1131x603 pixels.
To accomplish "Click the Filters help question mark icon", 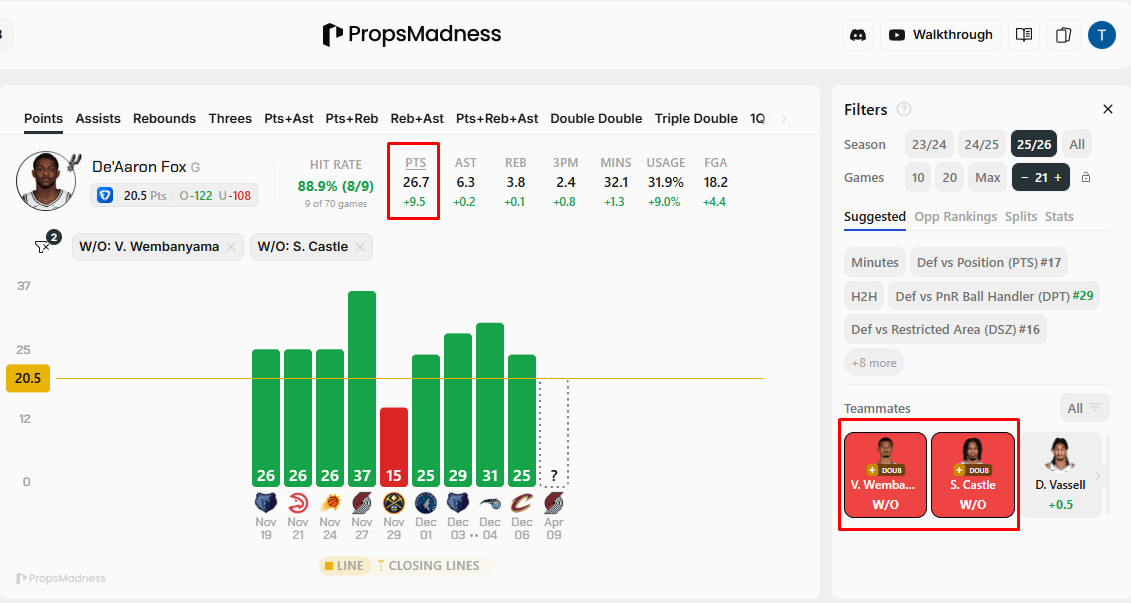I will (904, 109).
